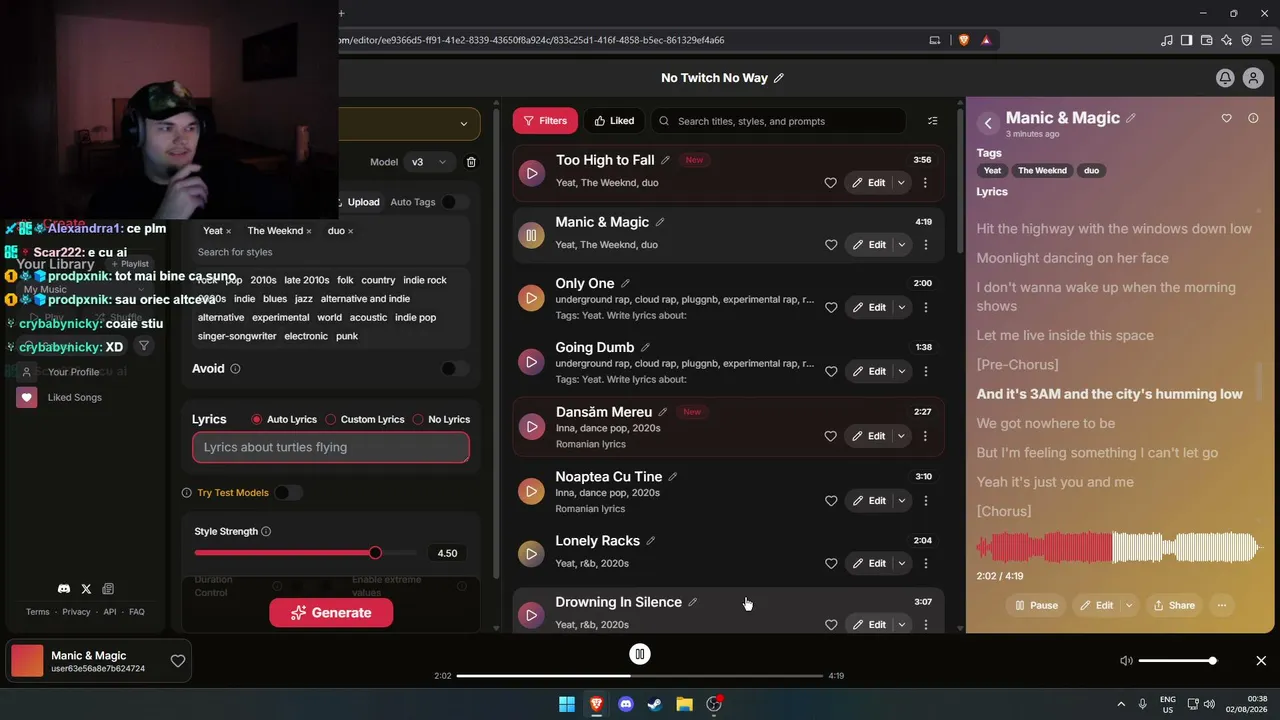Viewport: 1280px width, 720px height.
Task: Adjust the Style Strength slider
Action: [305, 553]
